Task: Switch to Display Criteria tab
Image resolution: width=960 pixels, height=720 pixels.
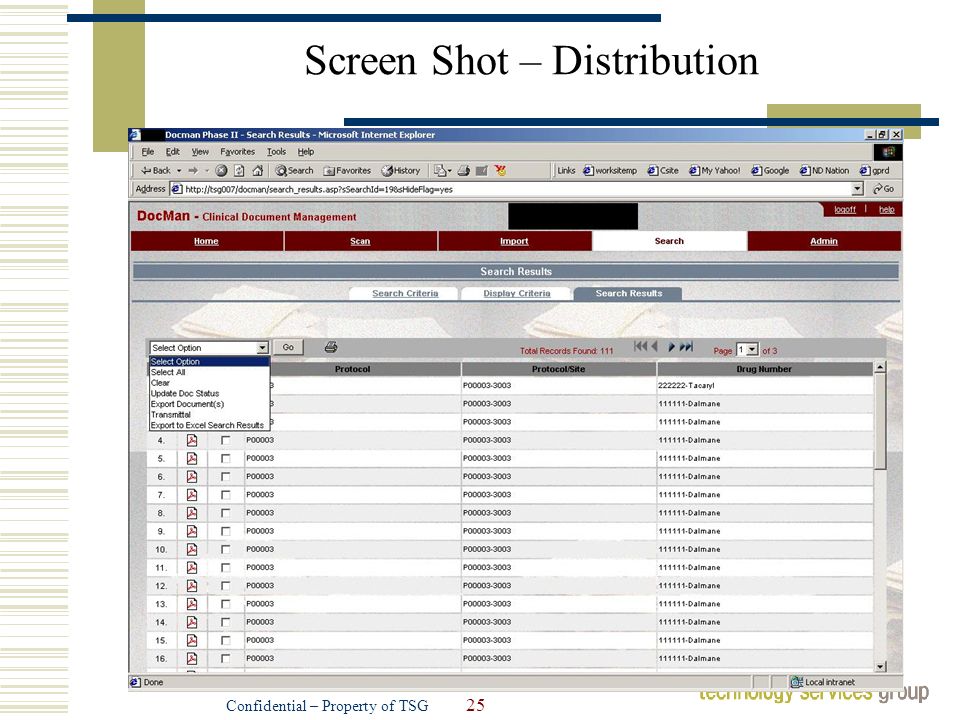Action: click(516, 293)
